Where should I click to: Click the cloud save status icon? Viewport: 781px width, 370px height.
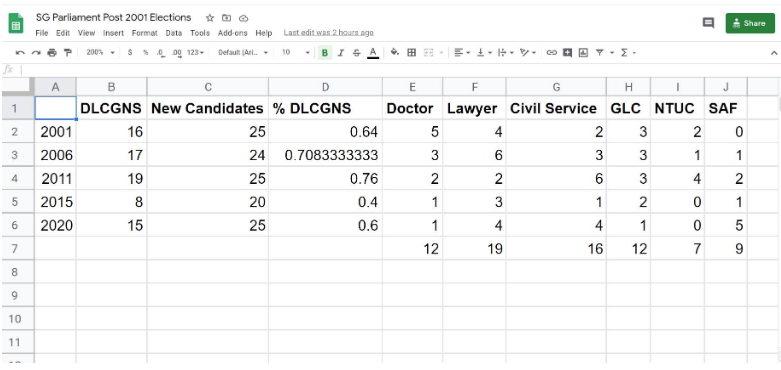pos(244,18)
